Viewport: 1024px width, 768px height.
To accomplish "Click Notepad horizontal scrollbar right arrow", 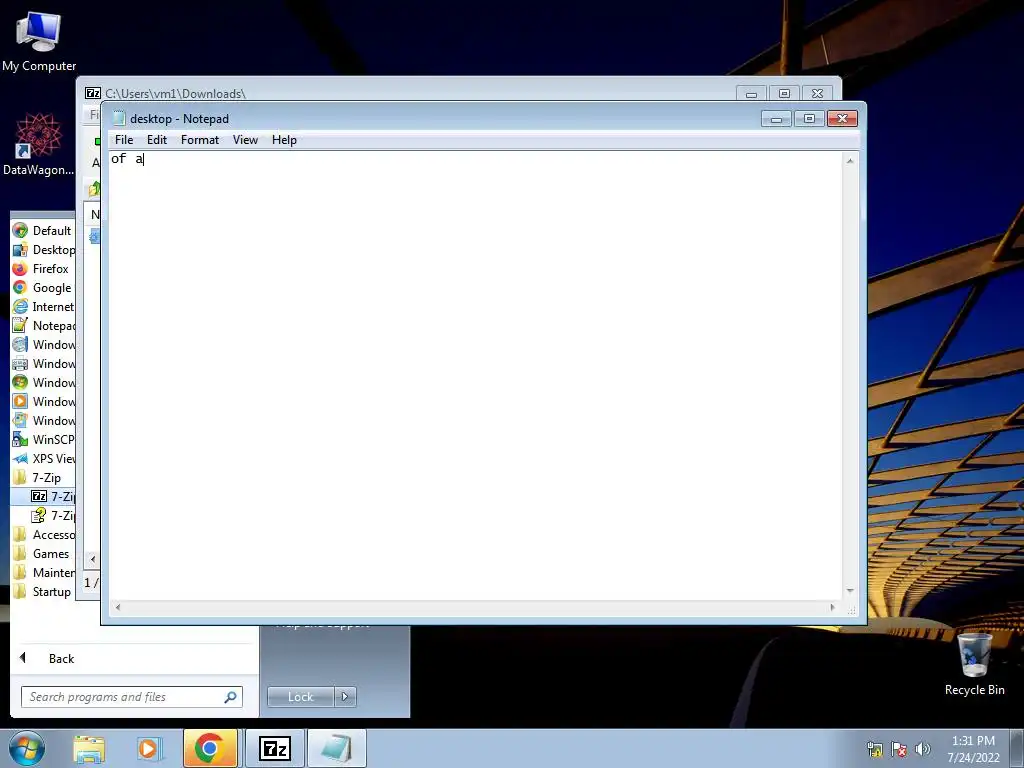I will click(x=833, y=607).
